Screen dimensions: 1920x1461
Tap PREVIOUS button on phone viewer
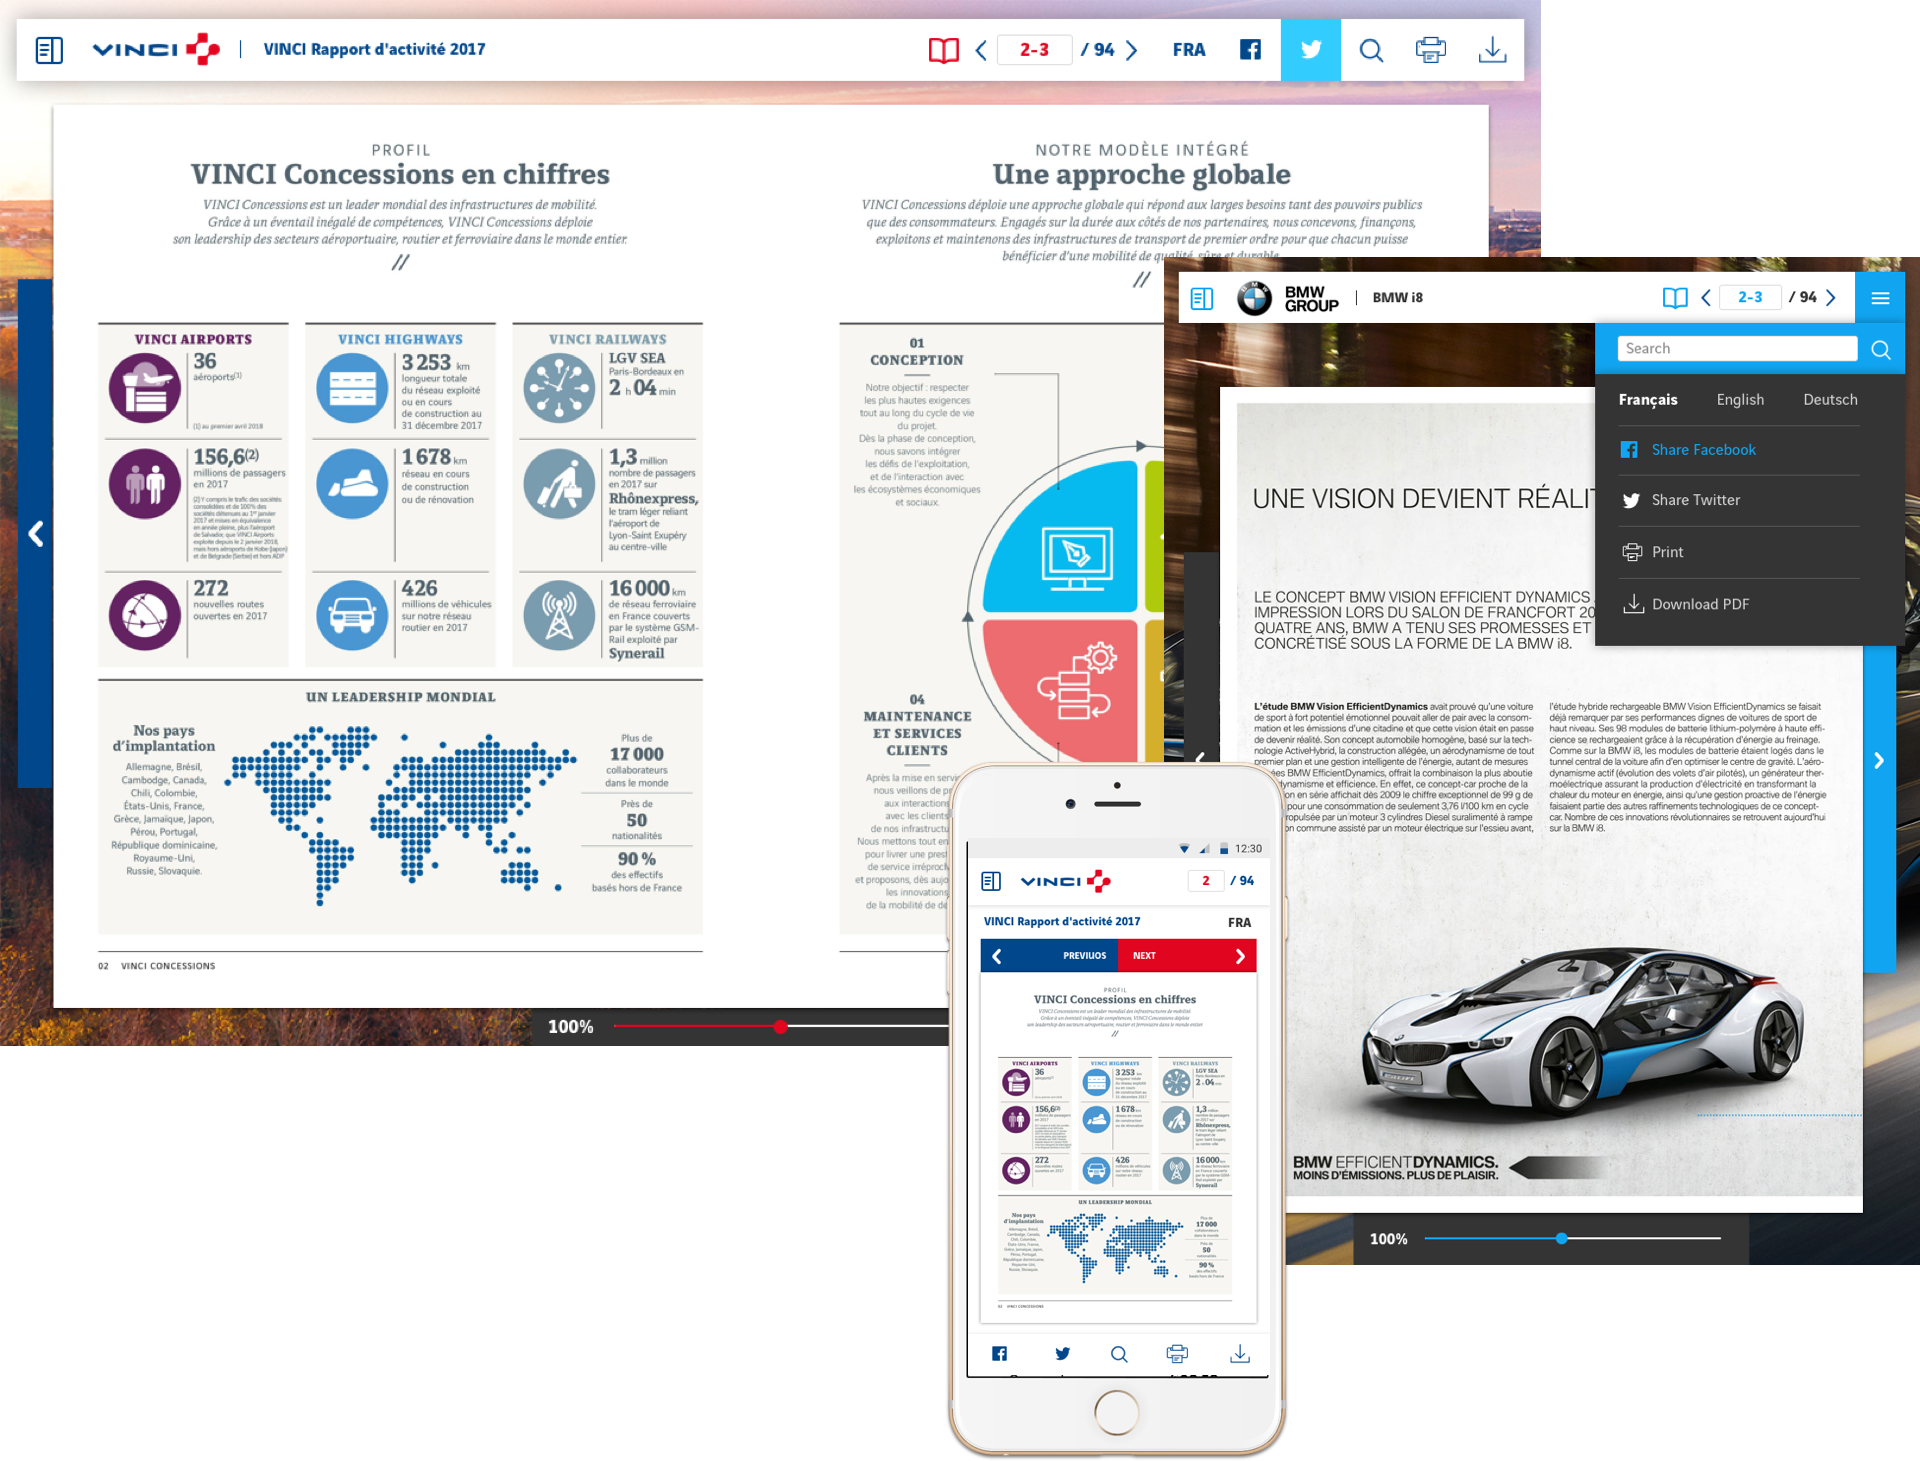[1050, 956]
